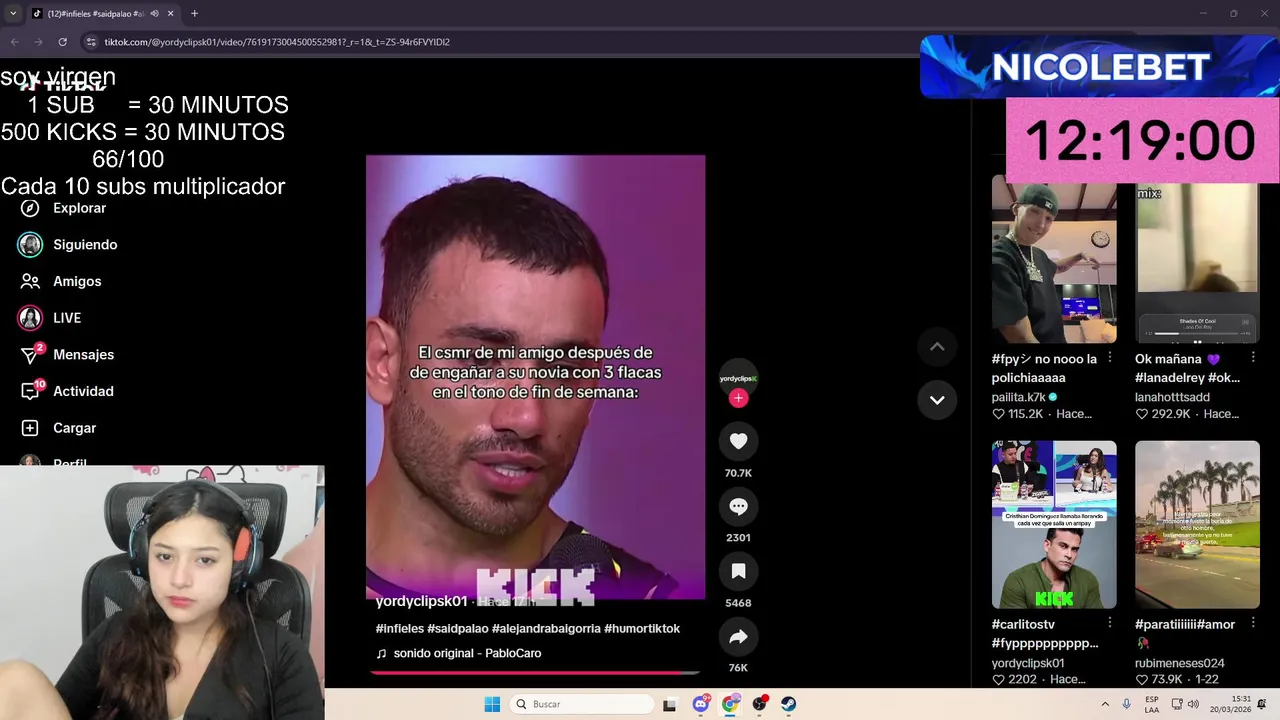The height and width of the screenshot is (720, 1280).
Task: Open the comments bubble showing 2301
Action: click(738, 506)
